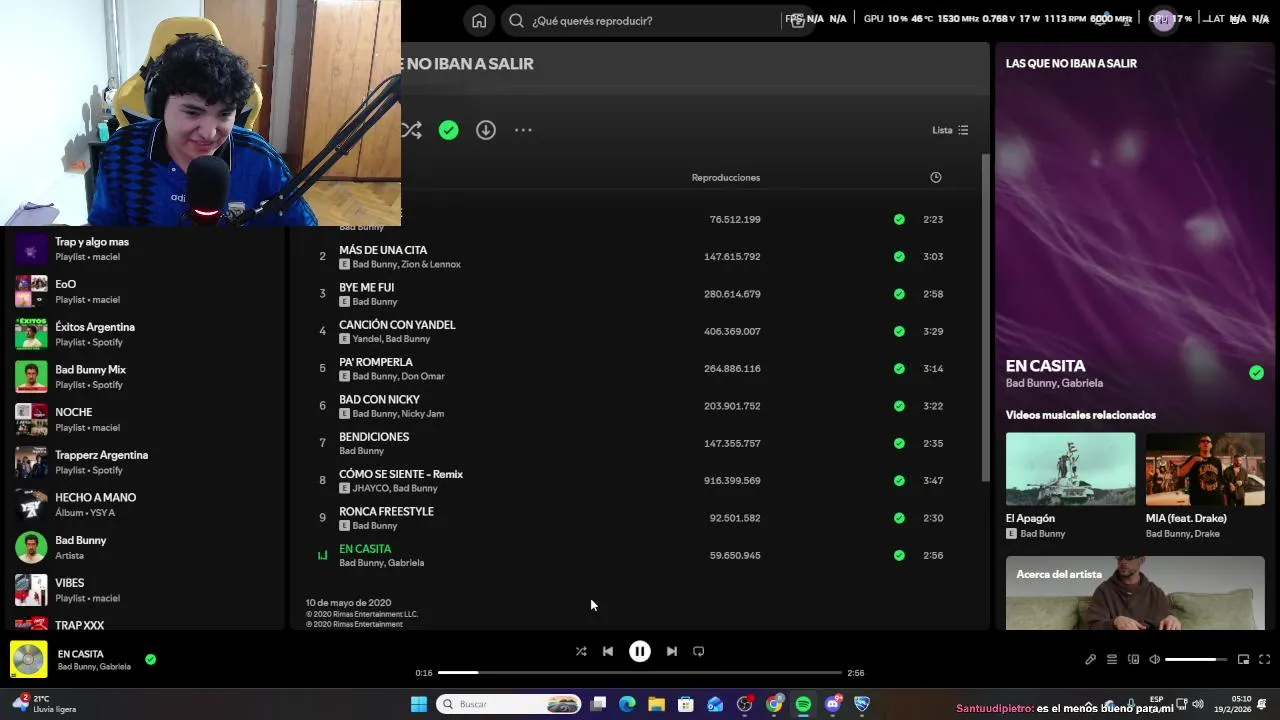Open Bad Bunny Mix playlist

[145, 377]
